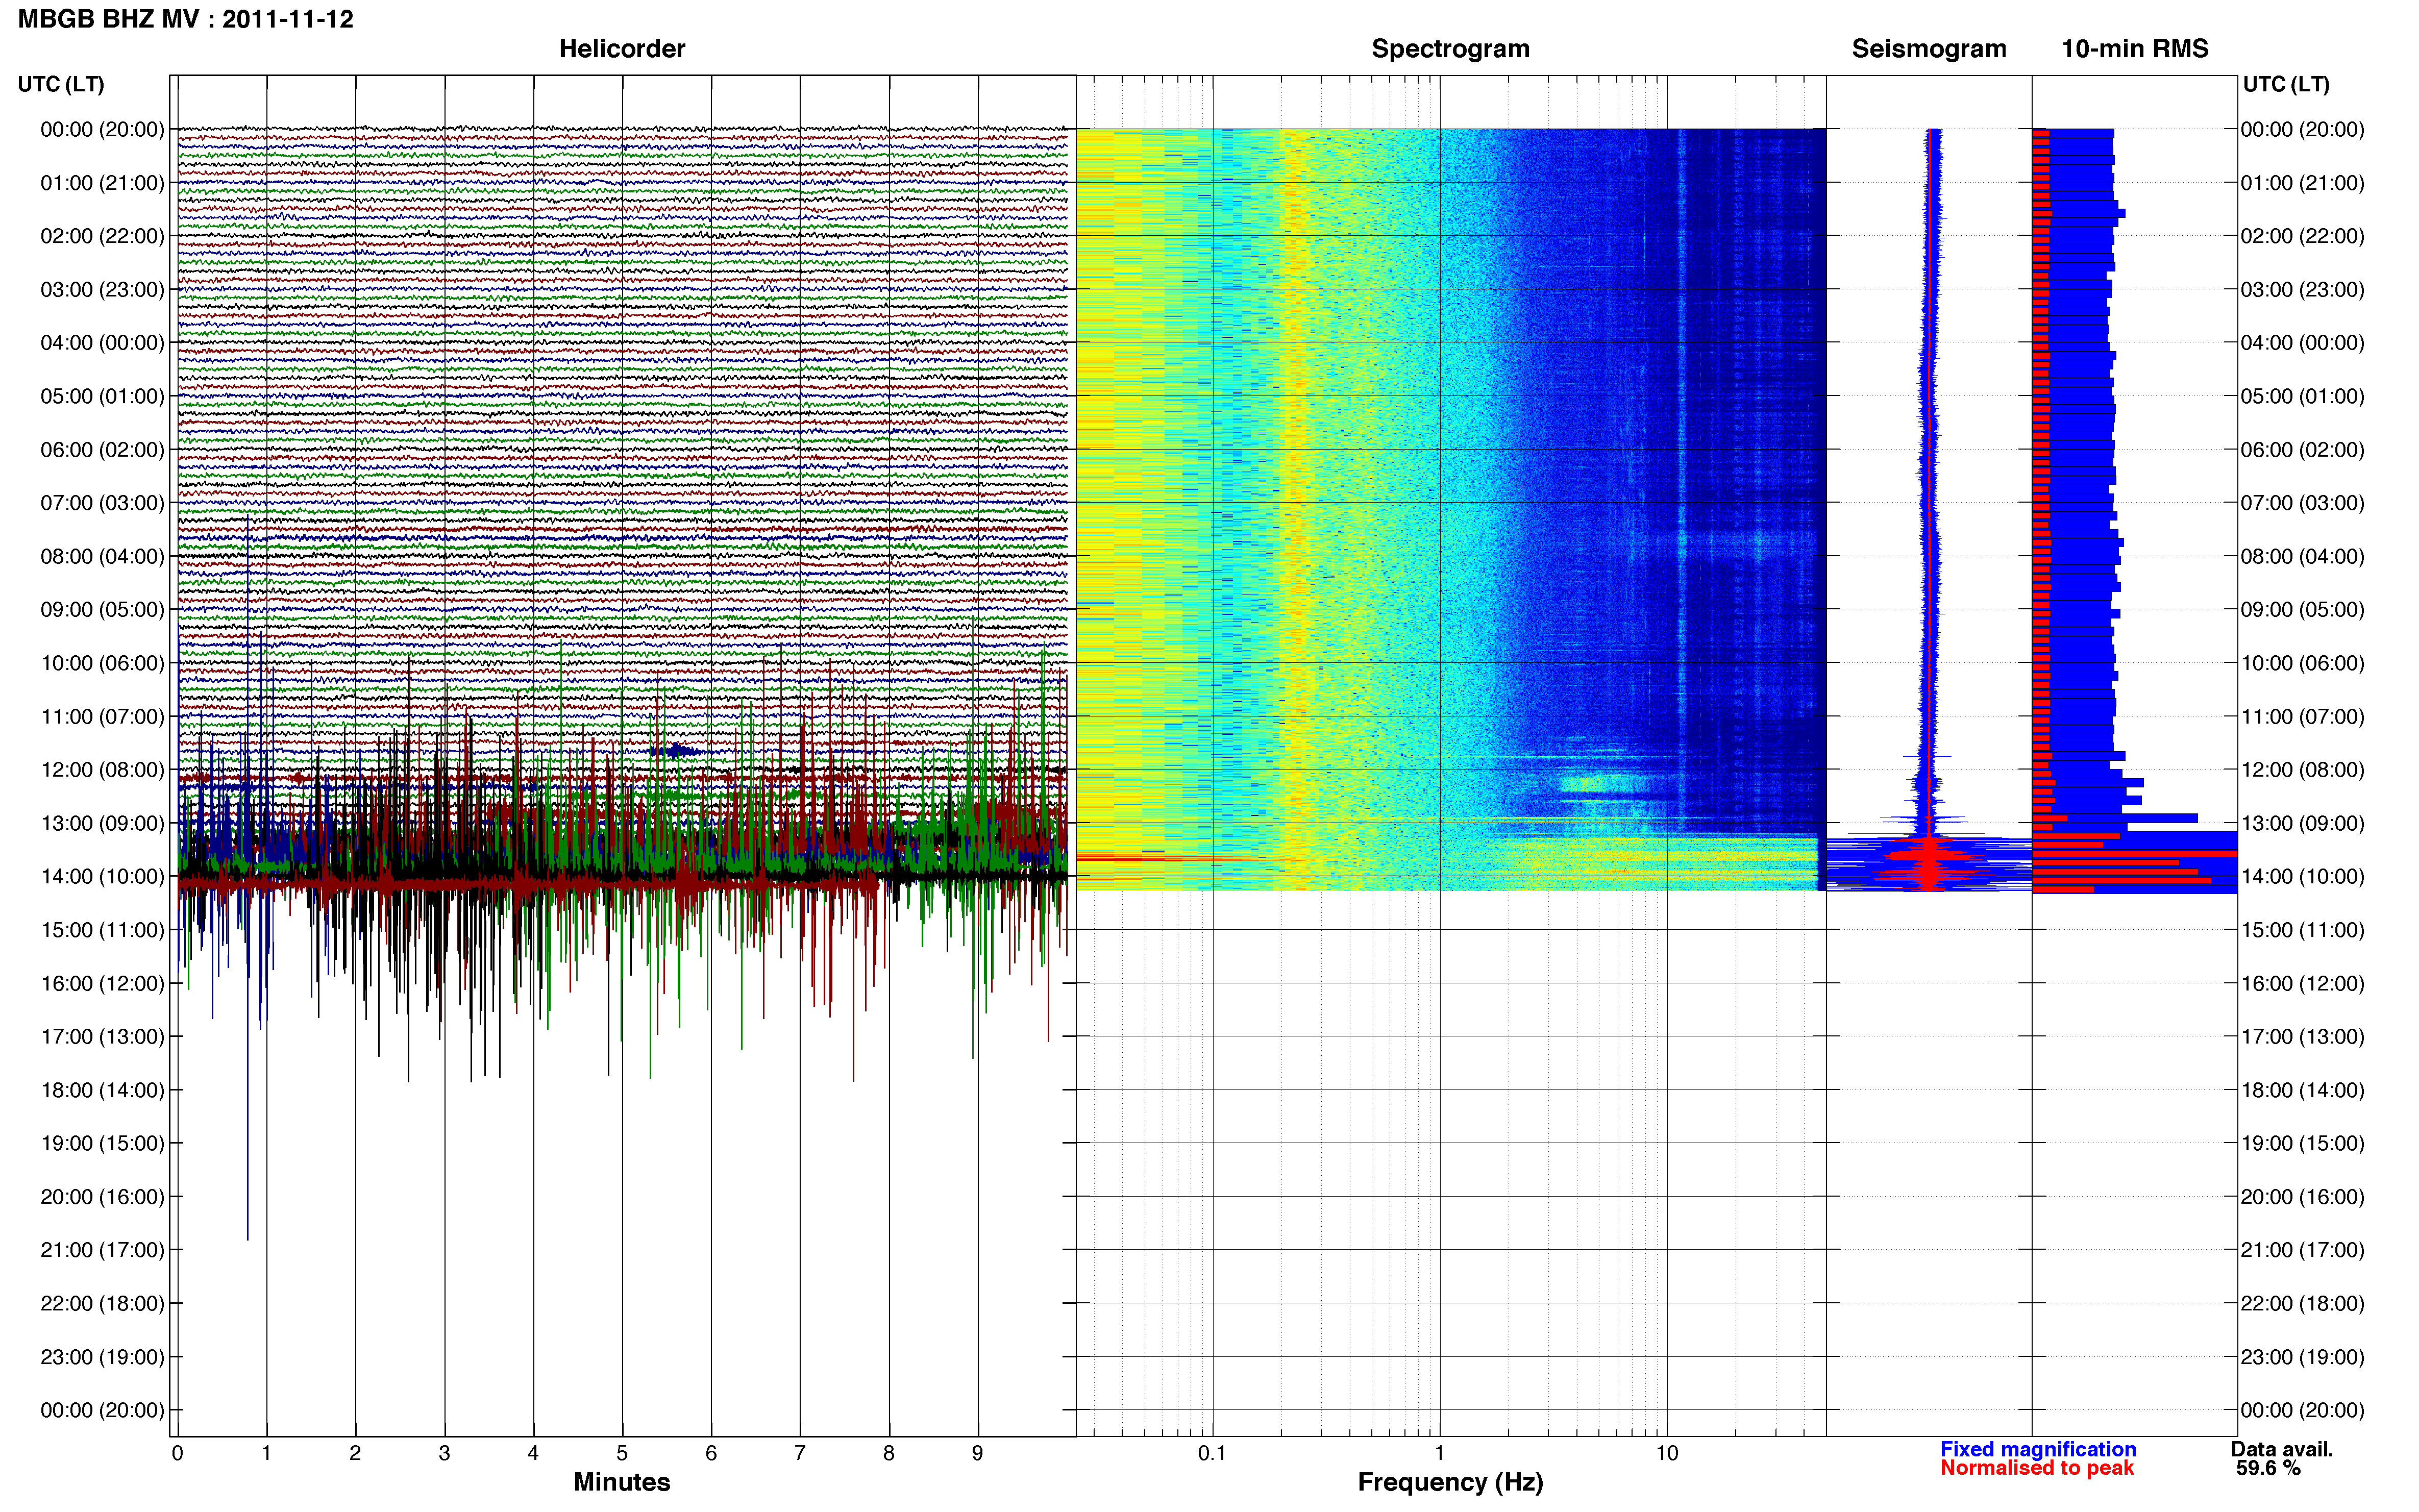Click helicorder minute tick '4'
2419x1512 pixels.
(533, 1453)
